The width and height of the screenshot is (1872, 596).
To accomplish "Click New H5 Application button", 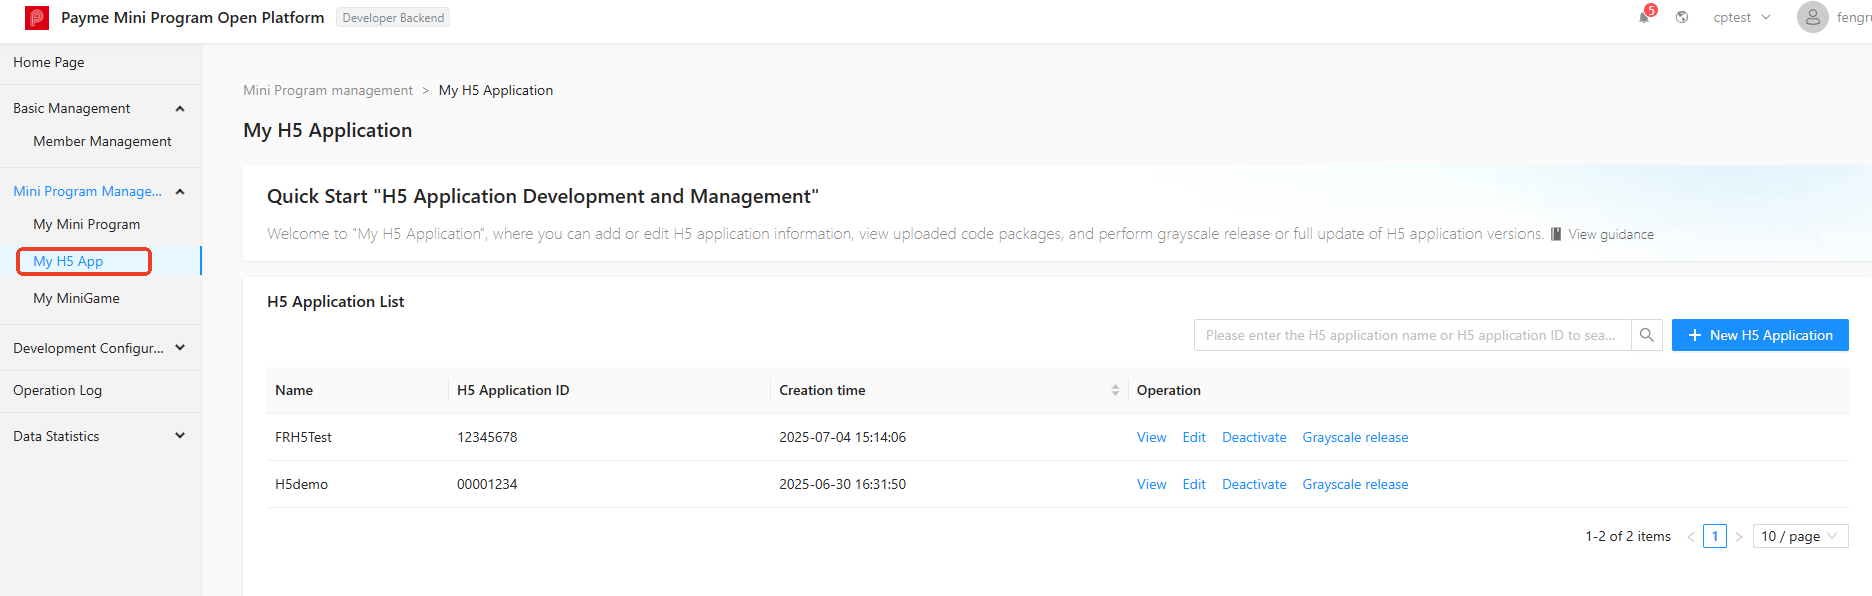I will point(1760,335).
